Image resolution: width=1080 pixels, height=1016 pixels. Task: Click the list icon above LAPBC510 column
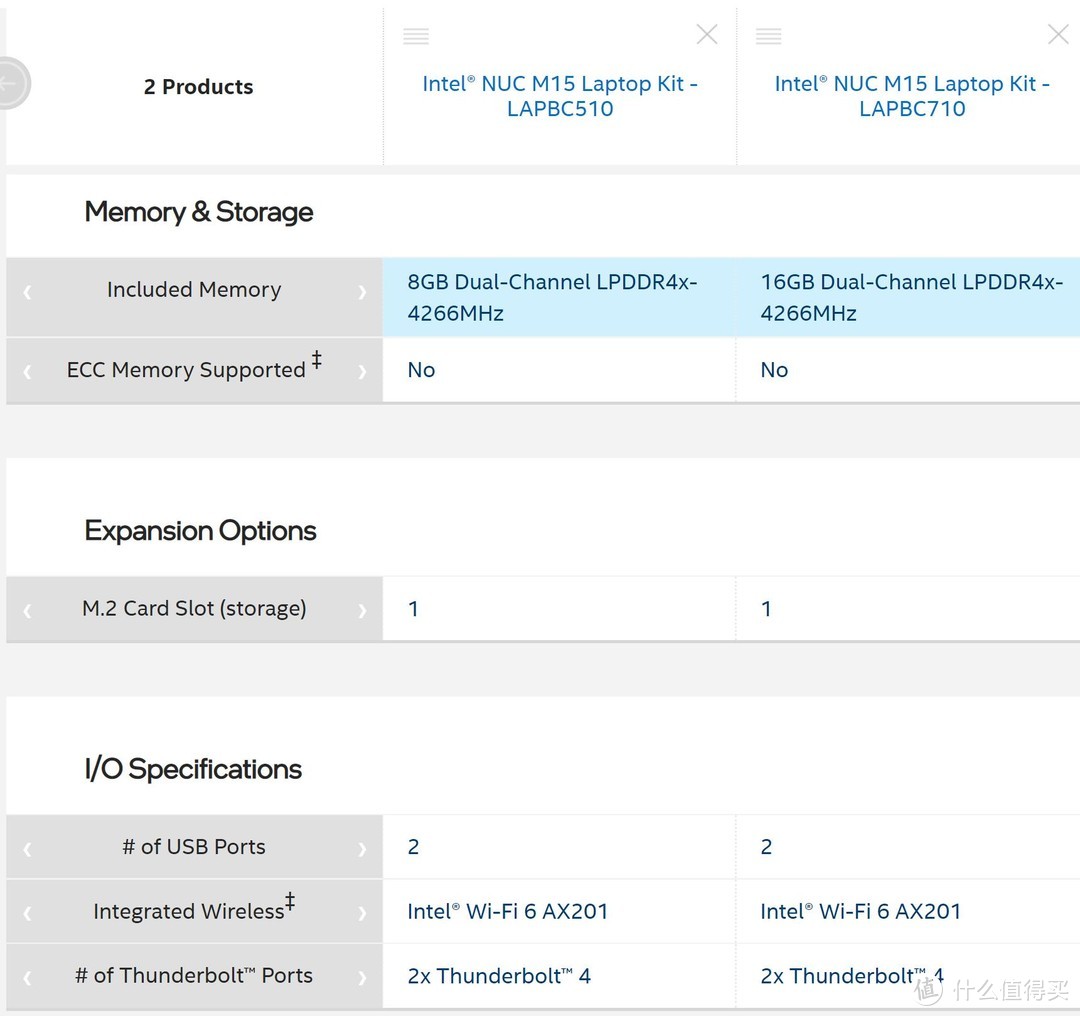pos(416,35)
